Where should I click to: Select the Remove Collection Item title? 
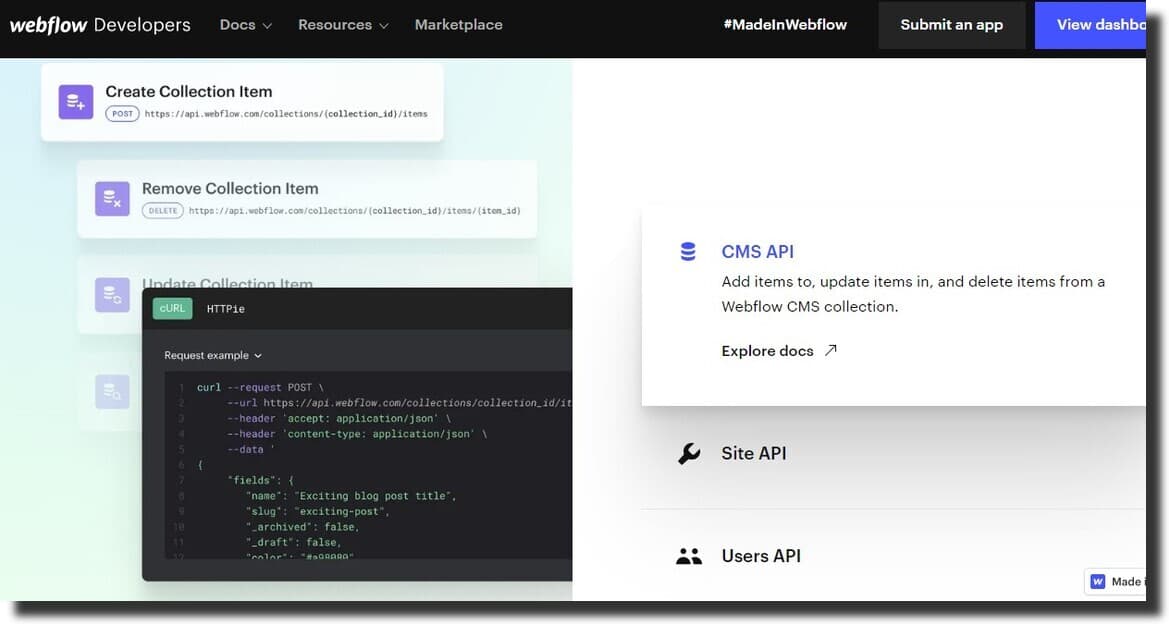(x=230, y=188)
